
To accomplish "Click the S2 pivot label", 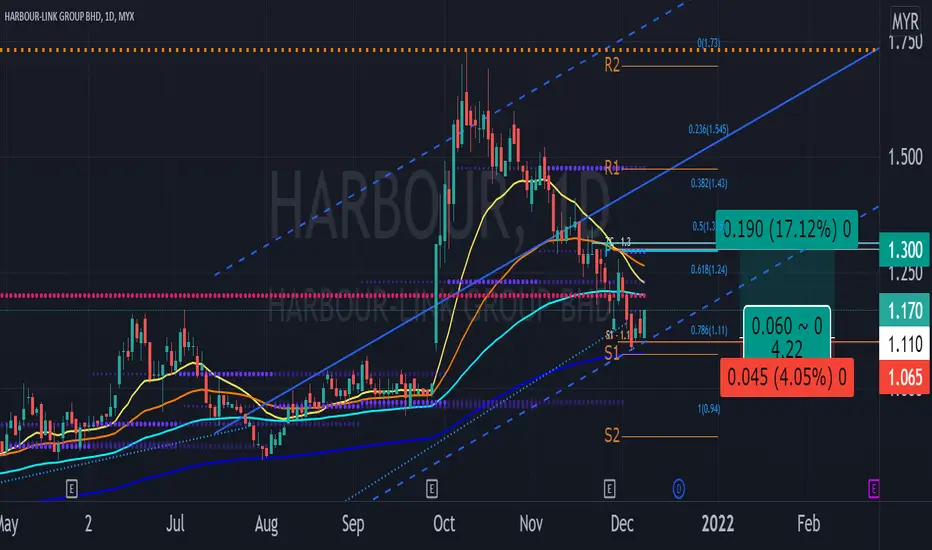I will click(612, 436).
